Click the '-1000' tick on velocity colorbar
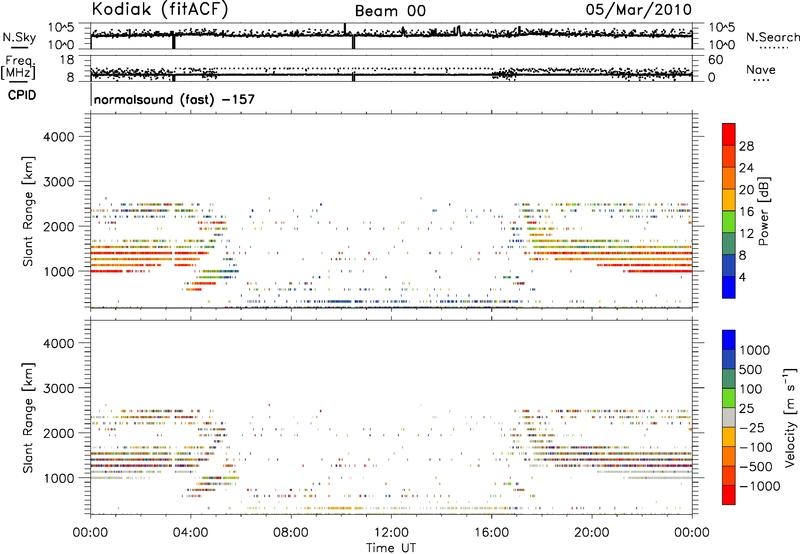This screenshot has height=554, width=800. (759, 486)
